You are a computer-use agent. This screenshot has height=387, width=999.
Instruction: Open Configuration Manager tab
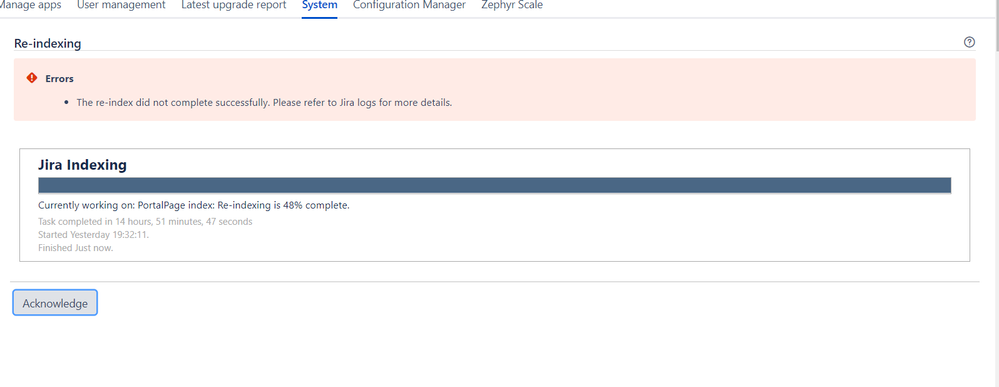(409, 5)
